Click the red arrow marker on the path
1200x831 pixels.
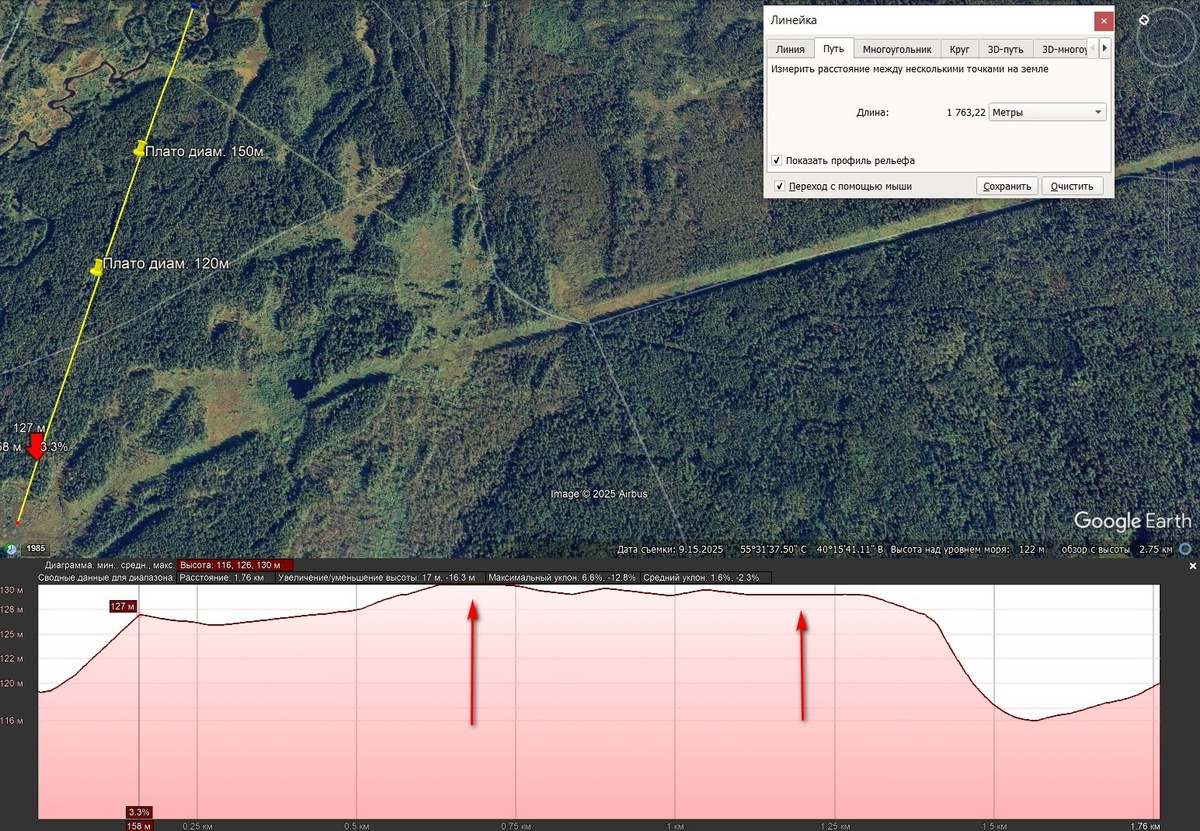[x=36, y=447]
